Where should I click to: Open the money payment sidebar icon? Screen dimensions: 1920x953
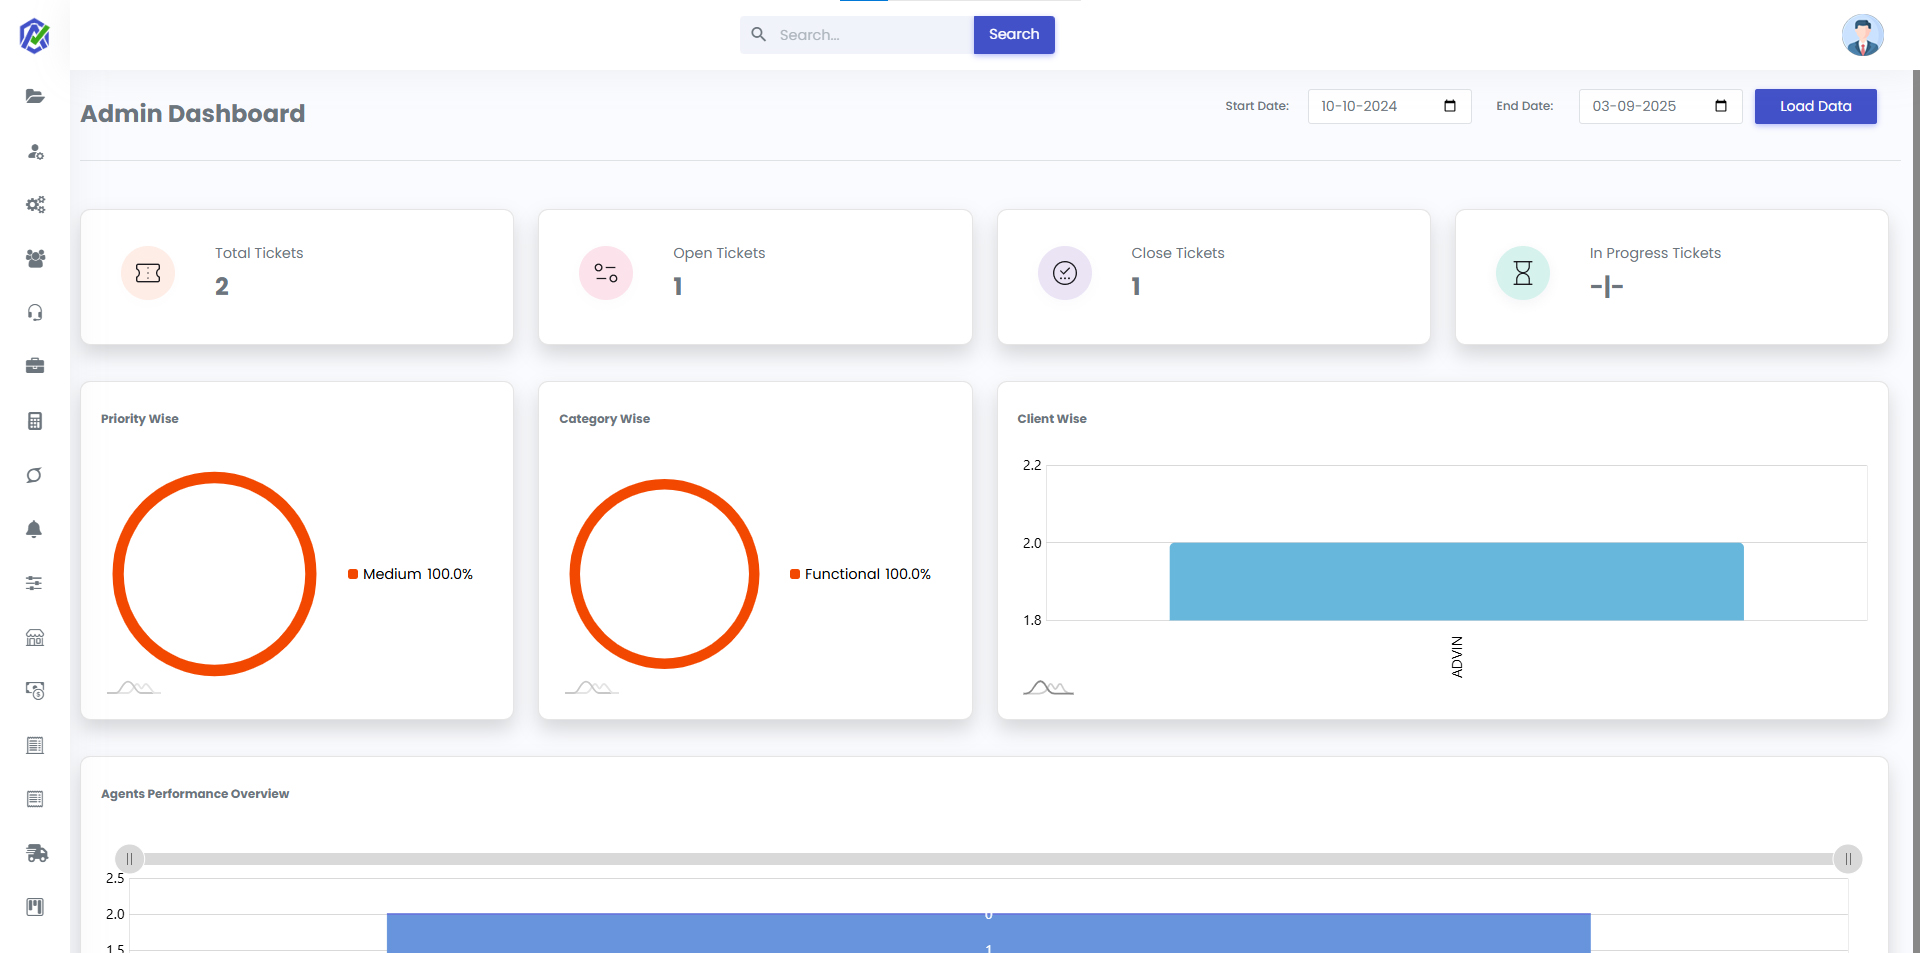pos(35,691)
